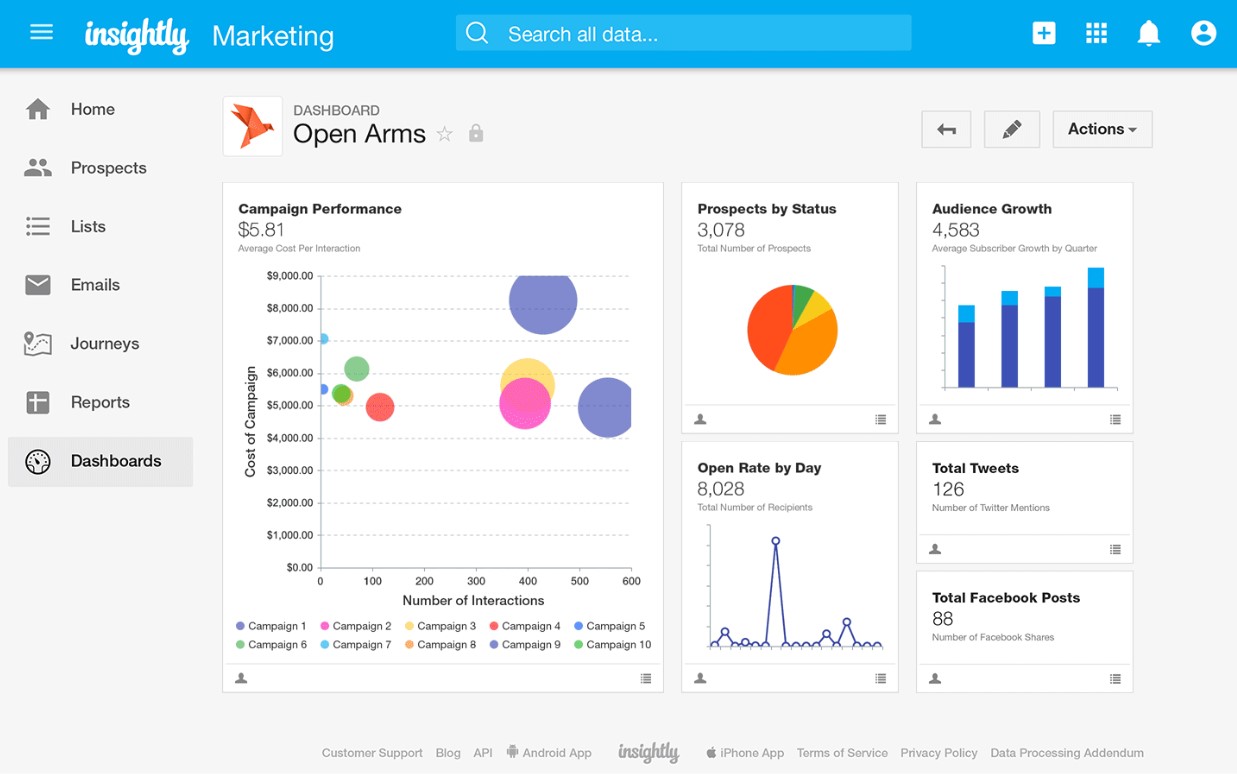
Task: Click the notification bell icon
Action: coord(1148,32)
